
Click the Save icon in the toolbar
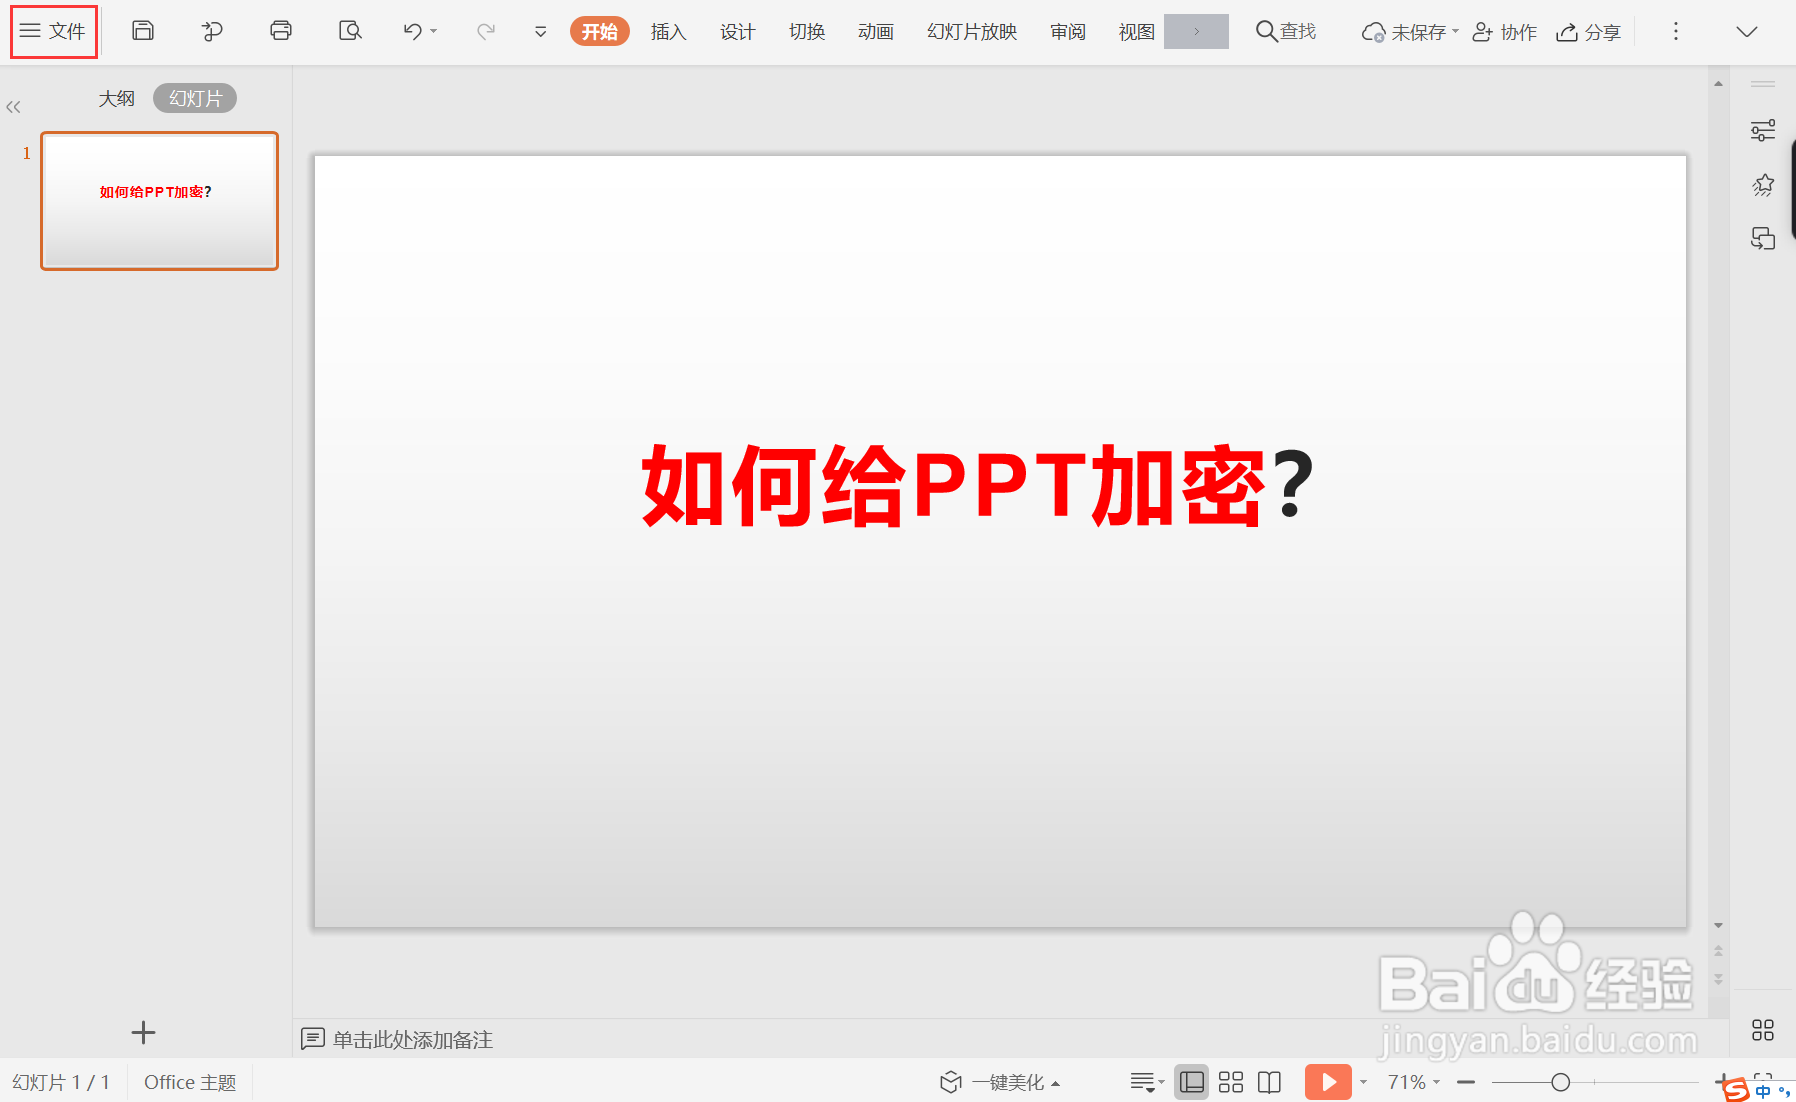[142, 31]
